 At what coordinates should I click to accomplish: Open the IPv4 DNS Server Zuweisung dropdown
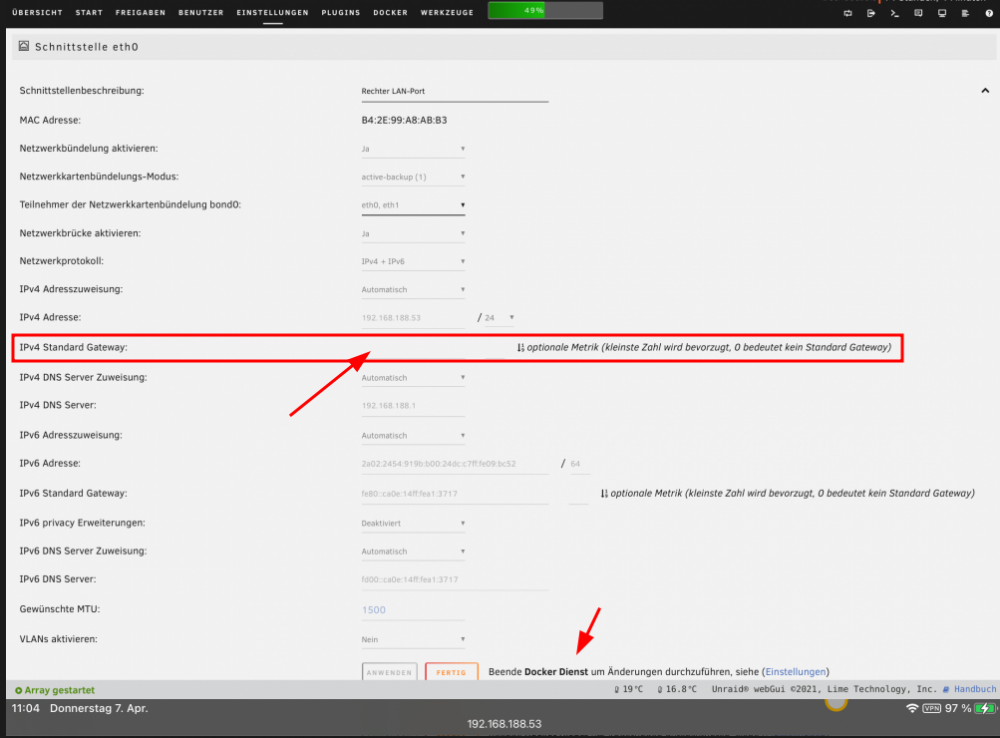coord(413,378)
